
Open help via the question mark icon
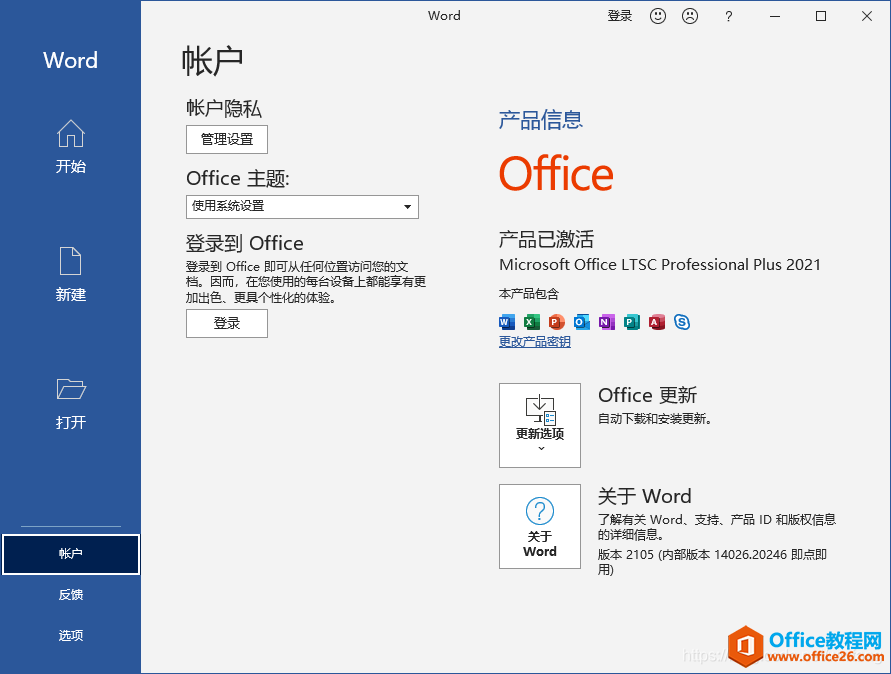[728, 16]
